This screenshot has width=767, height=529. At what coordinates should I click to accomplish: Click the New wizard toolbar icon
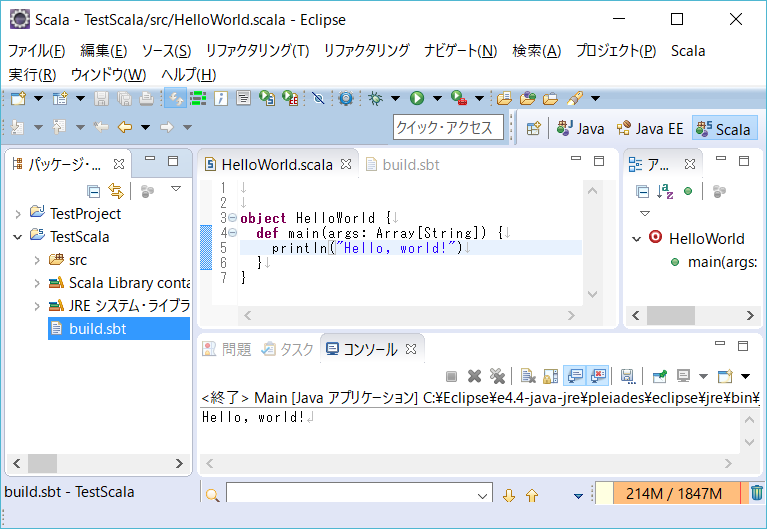point(18,98)
